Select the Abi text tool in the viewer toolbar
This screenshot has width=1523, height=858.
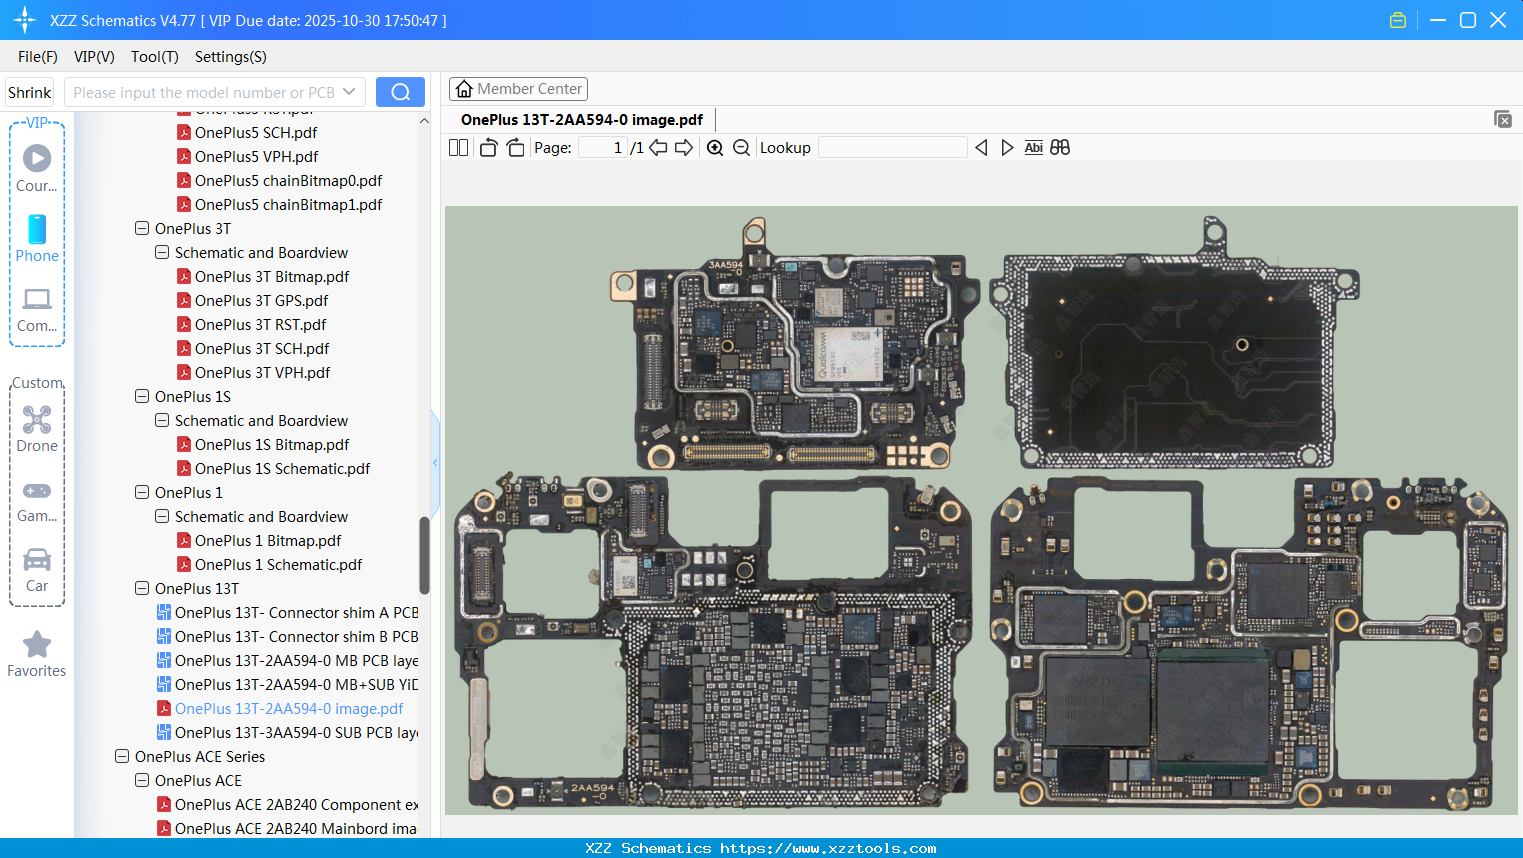(1033, 147)
